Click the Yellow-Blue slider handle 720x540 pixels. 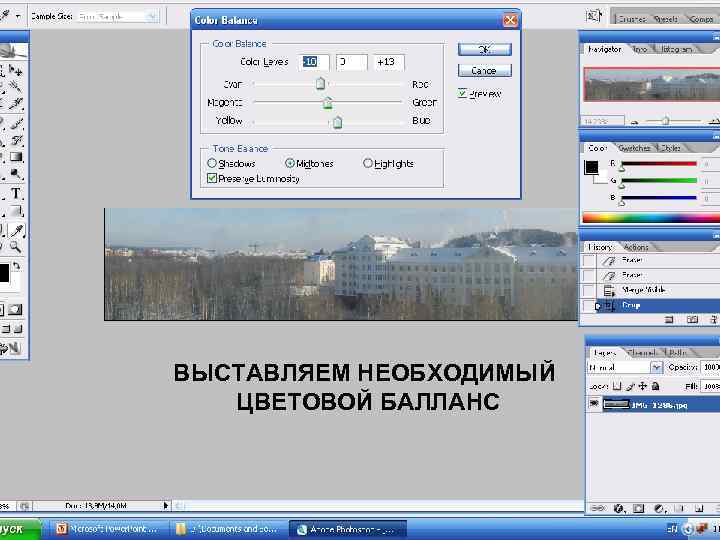(338, 122)
